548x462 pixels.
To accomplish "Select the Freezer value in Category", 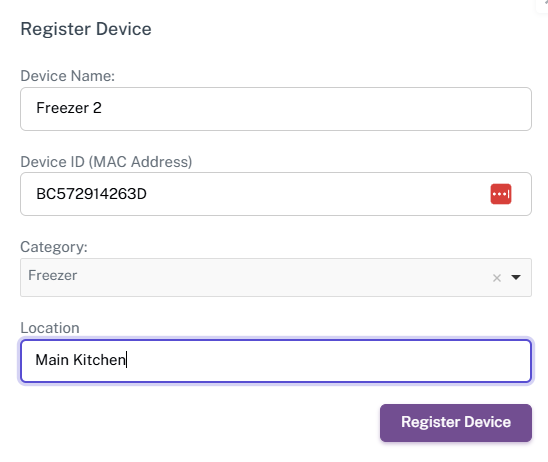I will pos(53,275).
